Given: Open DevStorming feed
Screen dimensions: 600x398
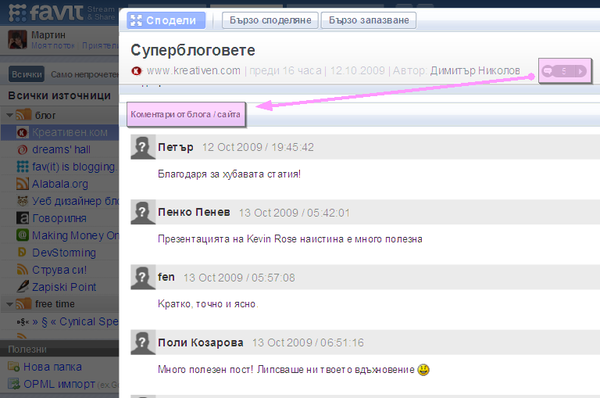Looking at the screenshot, I should click(x=64, y=253).
